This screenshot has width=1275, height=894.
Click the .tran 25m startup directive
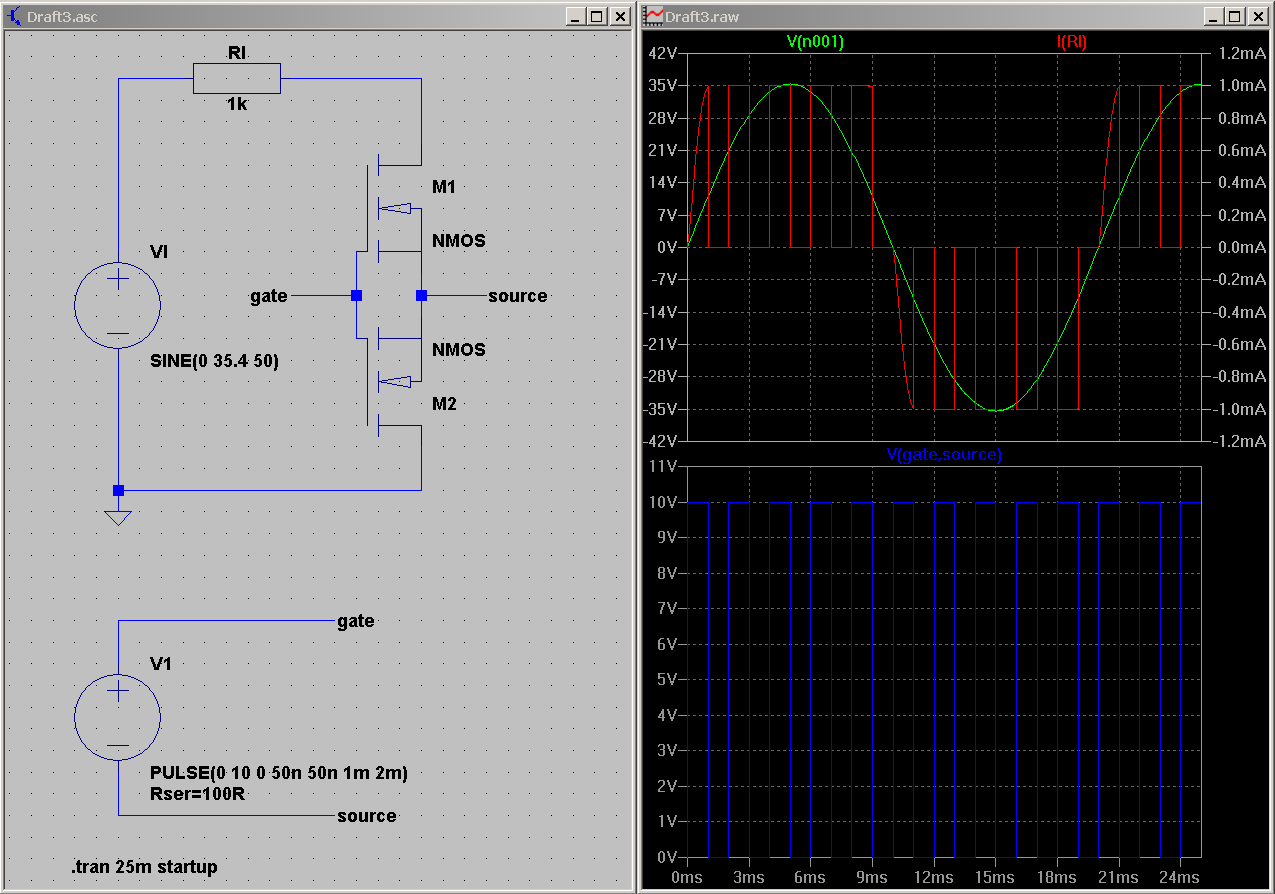click(x=144, y=866)
